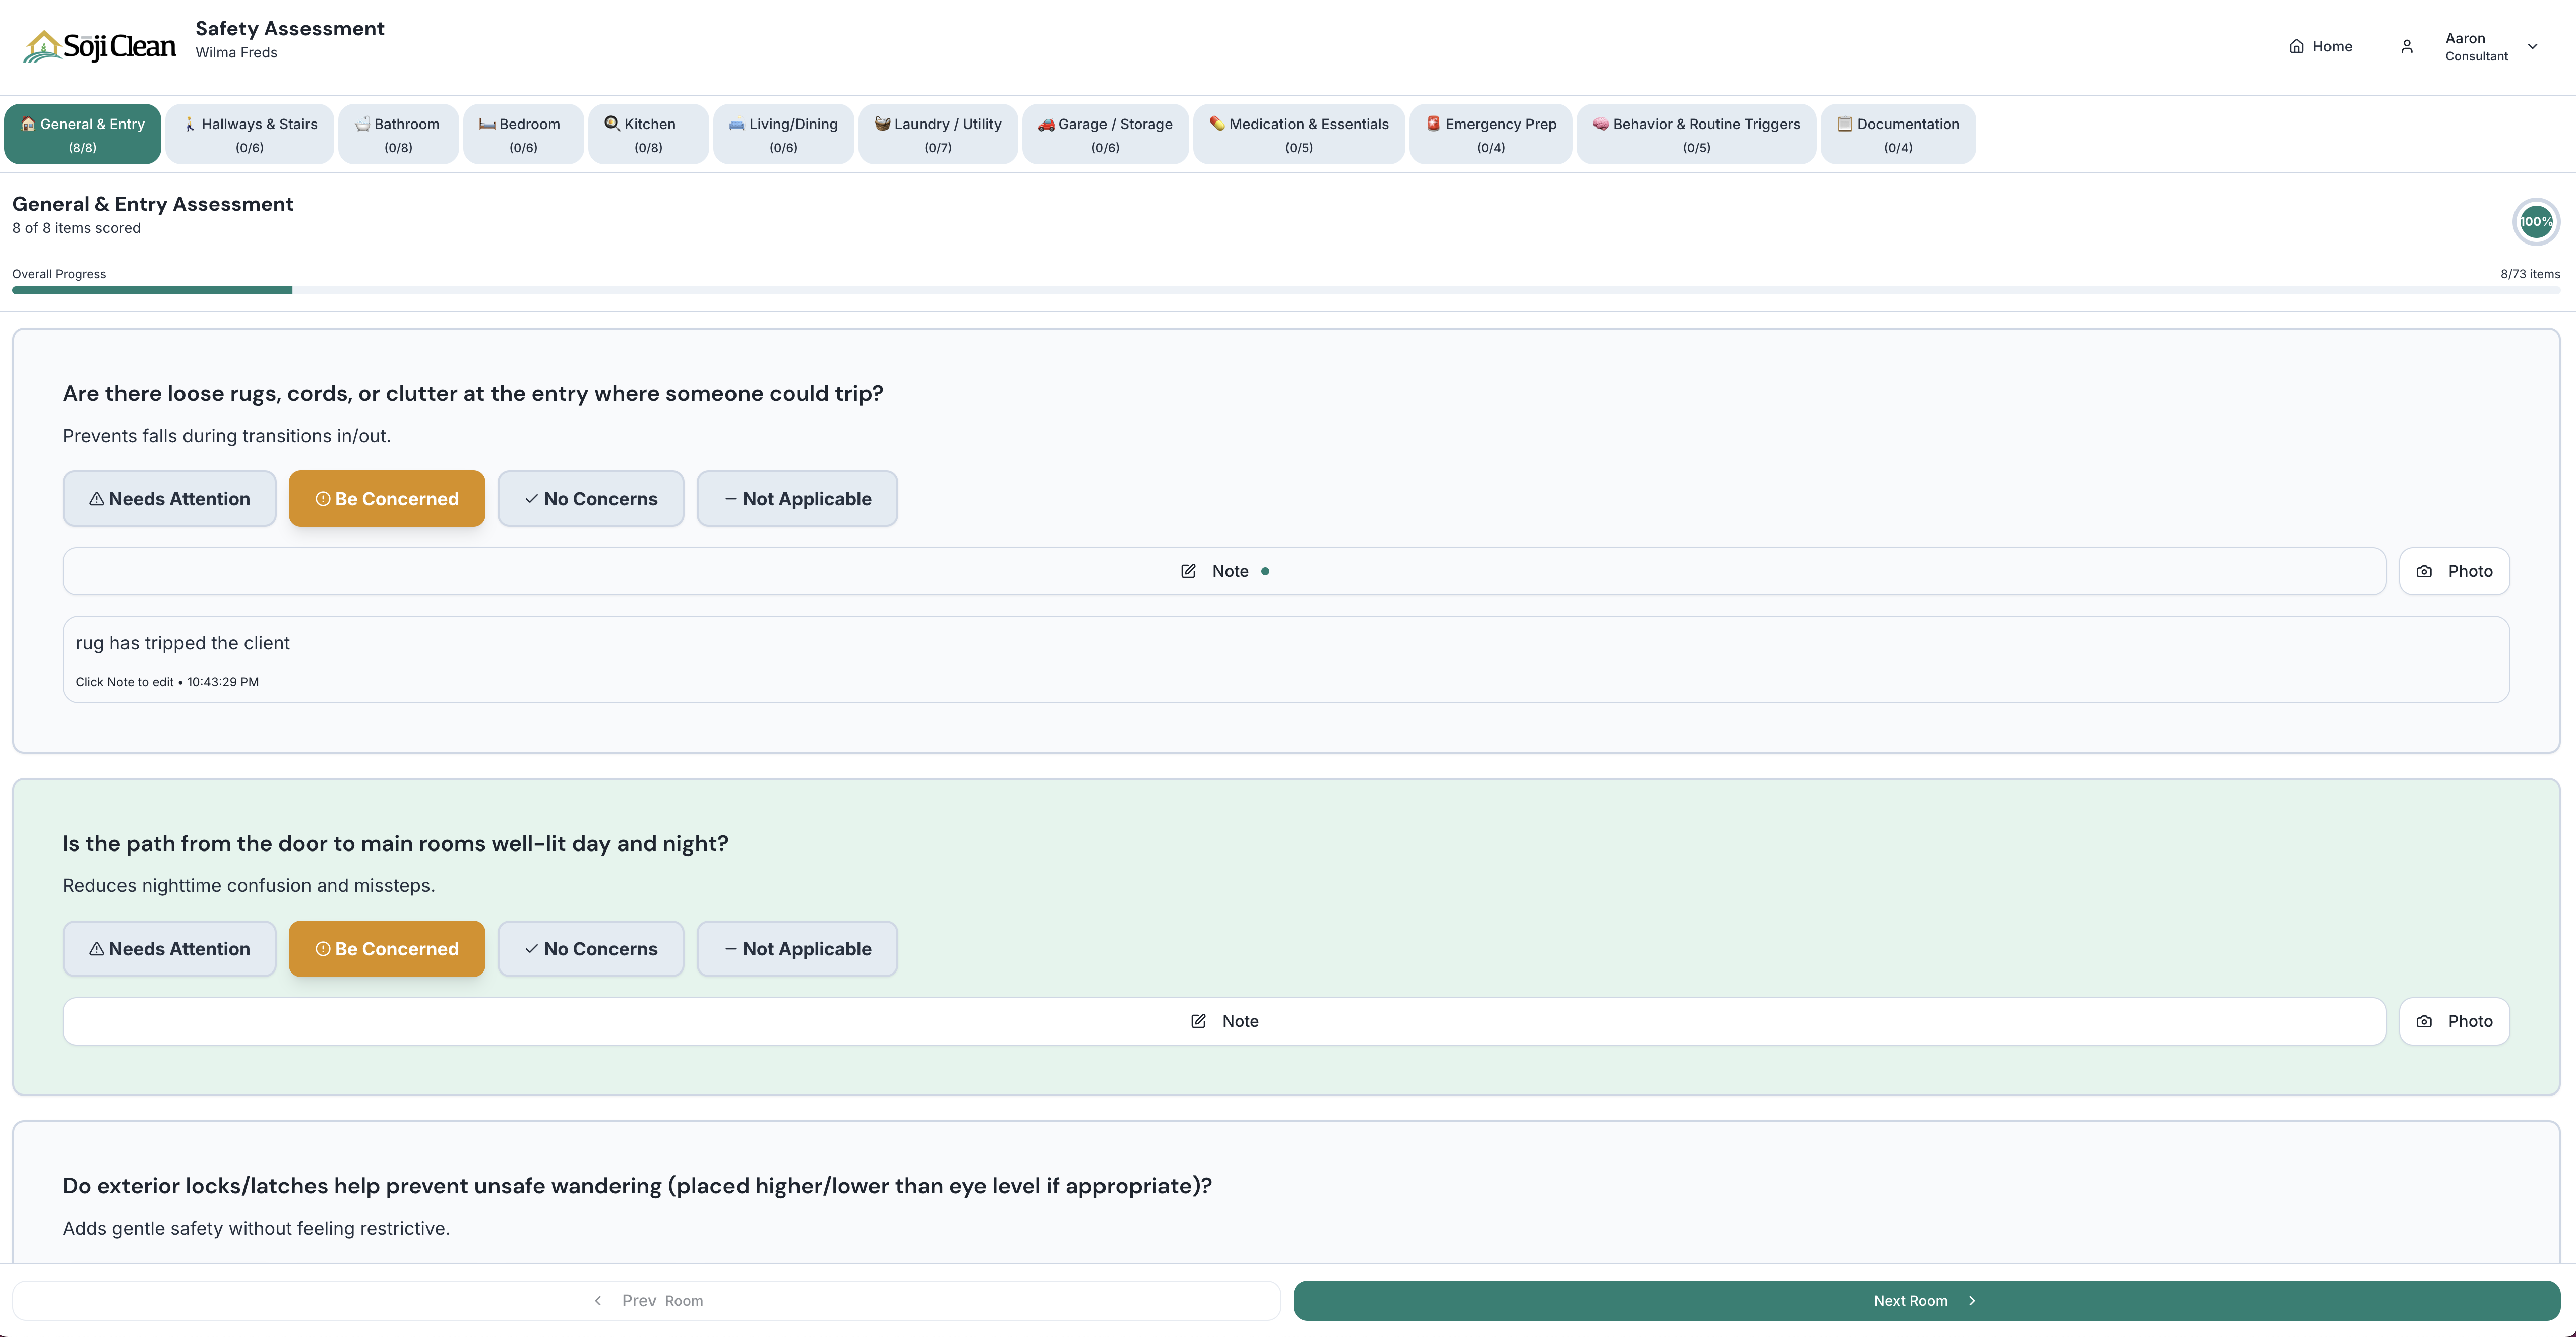
Task: Click the user profile icon
Action: (2407, 46)
